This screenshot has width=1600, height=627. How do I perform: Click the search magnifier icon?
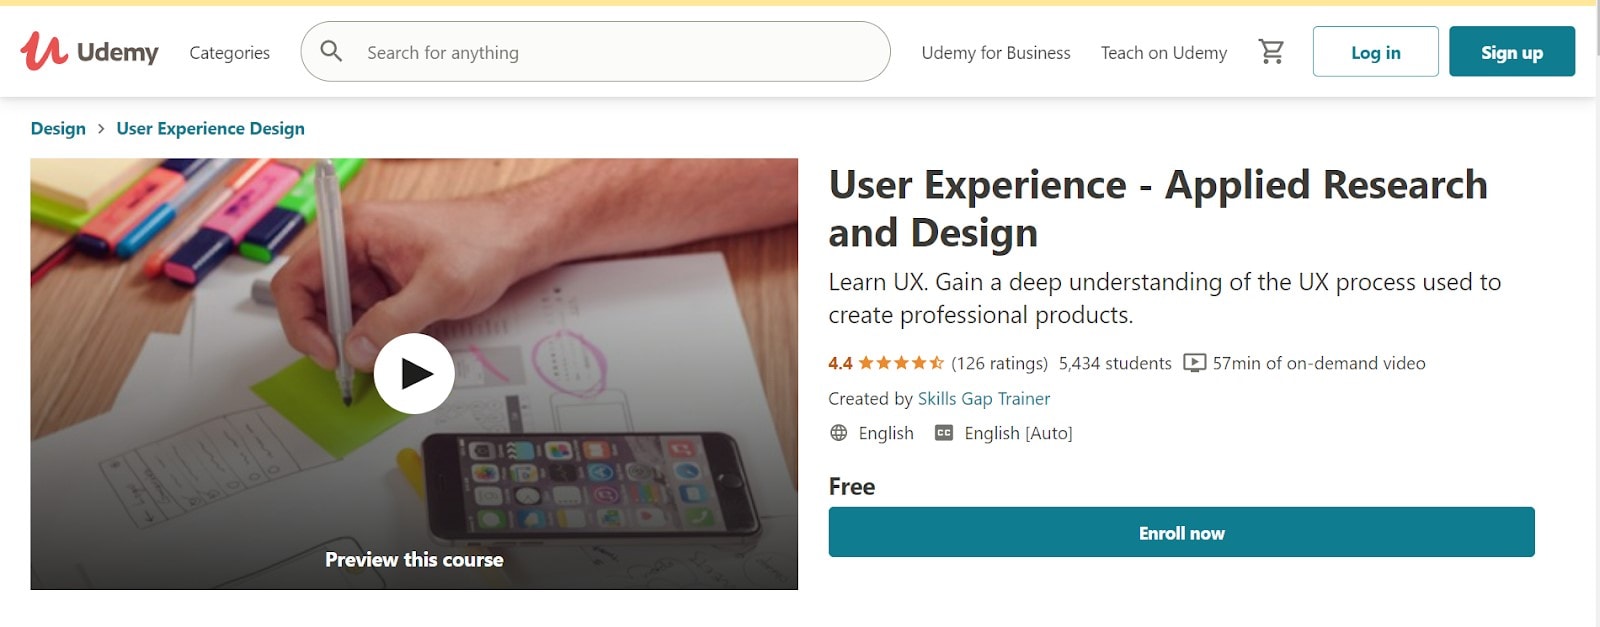pos(331,52)
